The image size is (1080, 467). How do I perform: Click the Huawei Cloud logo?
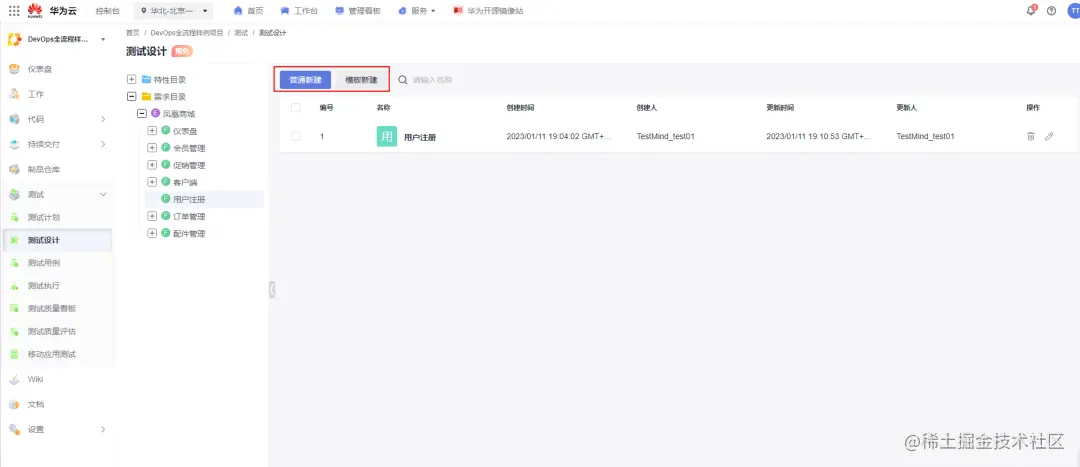point(52,10)
